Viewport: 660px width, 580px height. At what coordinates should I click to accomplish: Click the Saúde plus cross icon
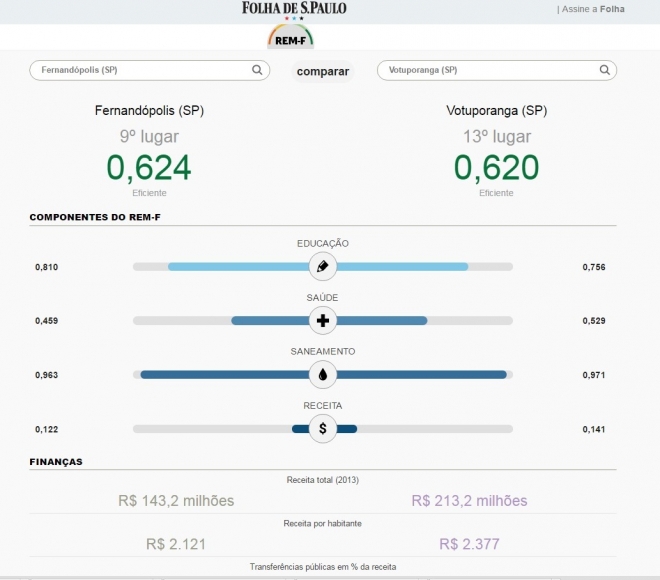[x=322, y=321]
